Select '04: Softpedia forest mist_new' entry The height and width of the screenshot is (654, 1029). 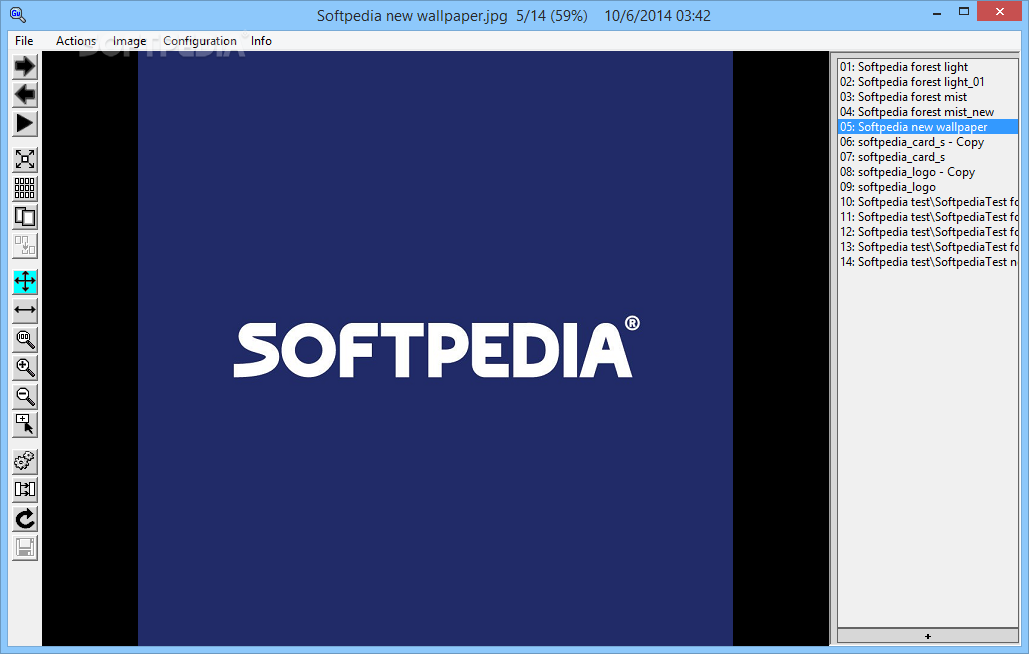coord(928,112)
